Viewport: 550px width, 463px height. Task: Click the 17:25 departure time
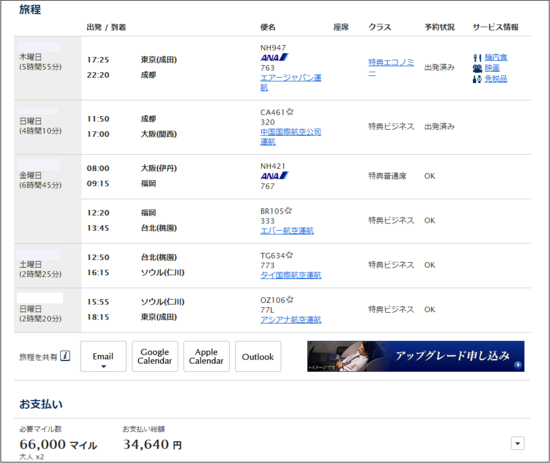click(98, 60)
